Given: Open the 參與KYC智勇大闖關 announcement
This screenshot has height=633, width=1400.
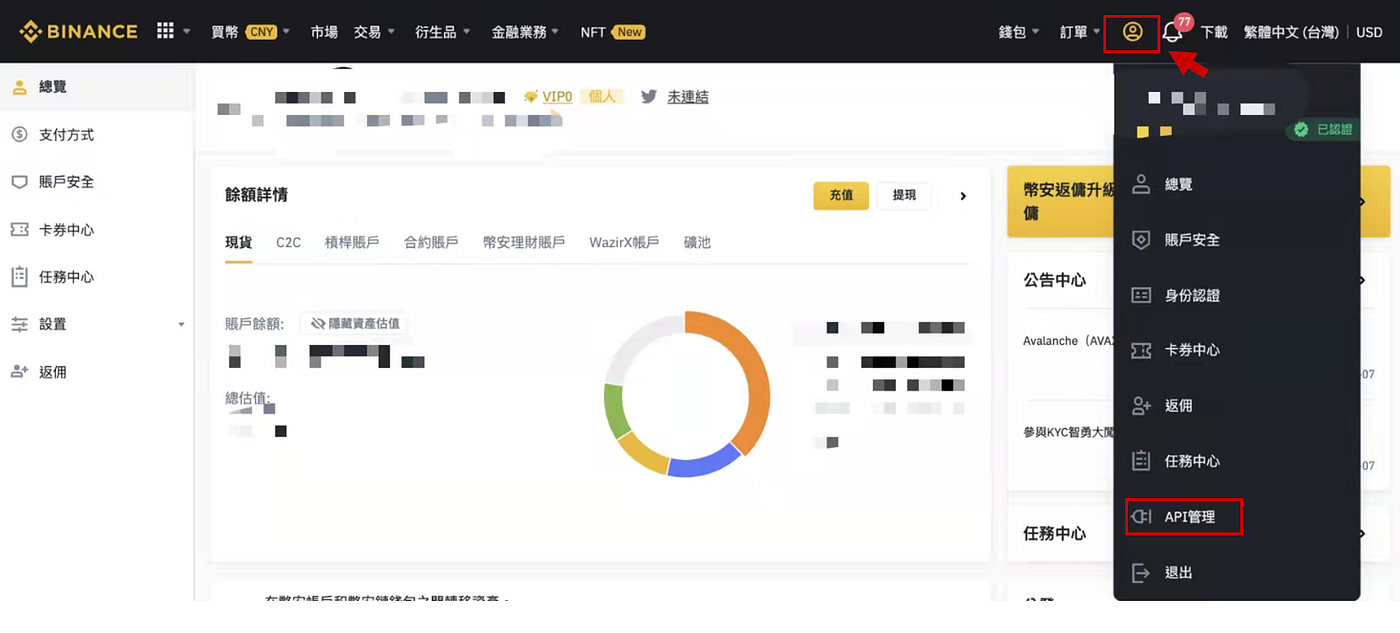Looking at the screenshot, I should tap(1068, 432).
